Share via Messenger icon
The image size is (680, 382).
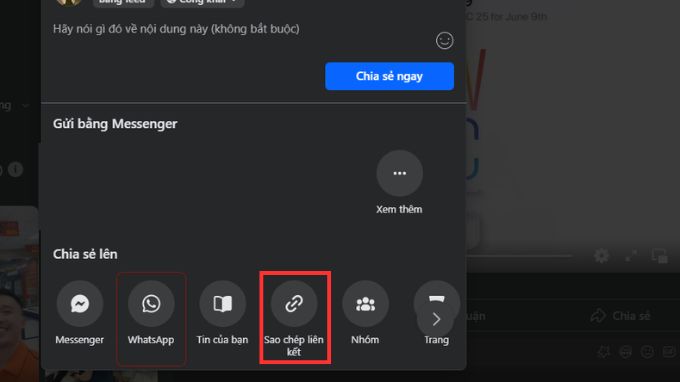[80, 304]
